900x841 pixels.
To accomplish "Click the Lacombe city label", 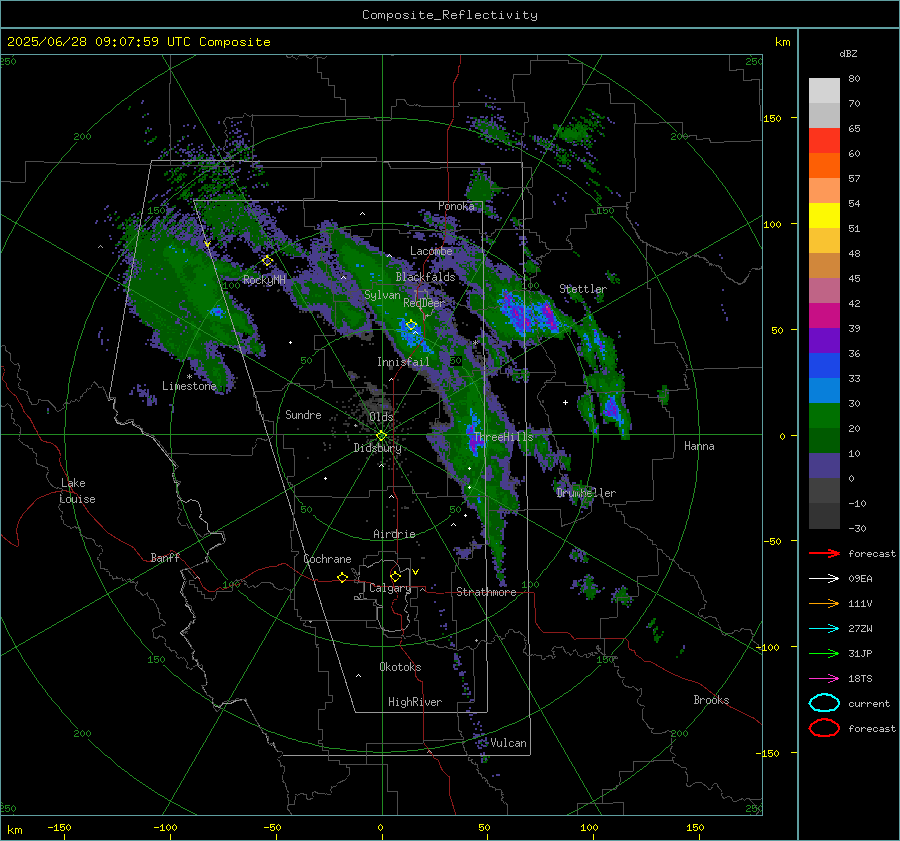I will click(431, 251).
